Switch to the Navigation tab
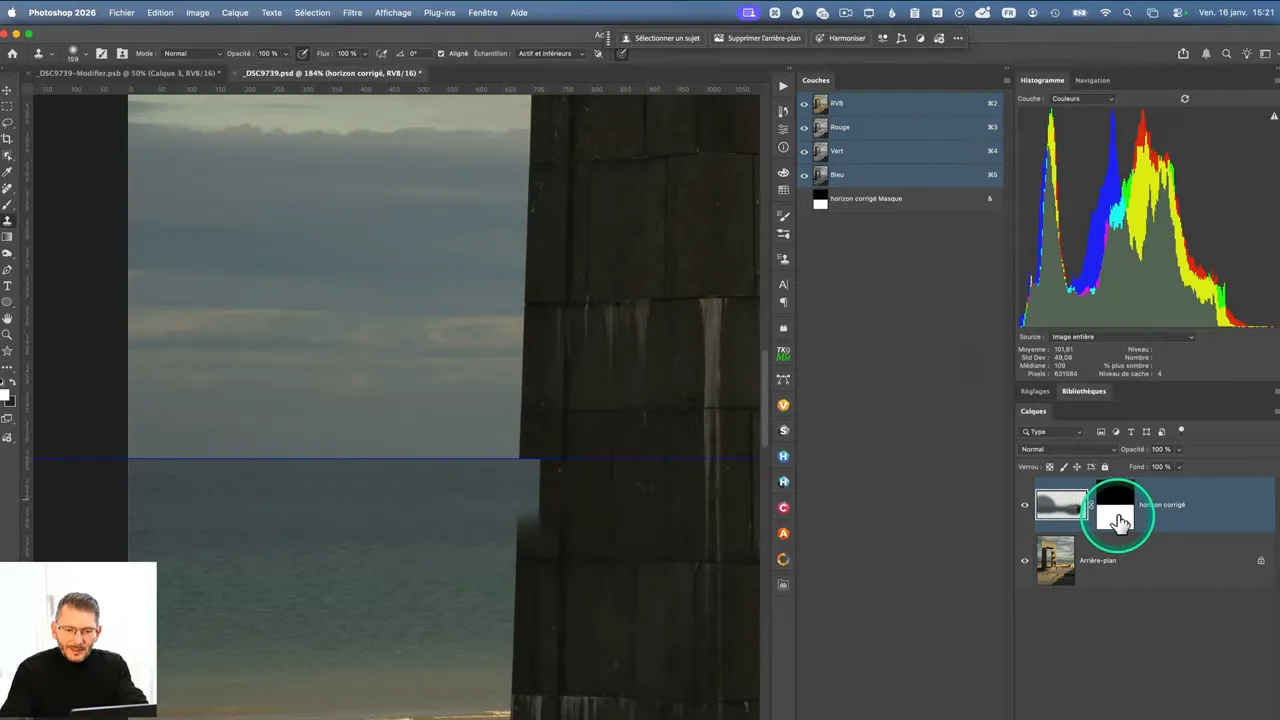The width and height of the screenshot is (1280, 720). coord(1092,80)
